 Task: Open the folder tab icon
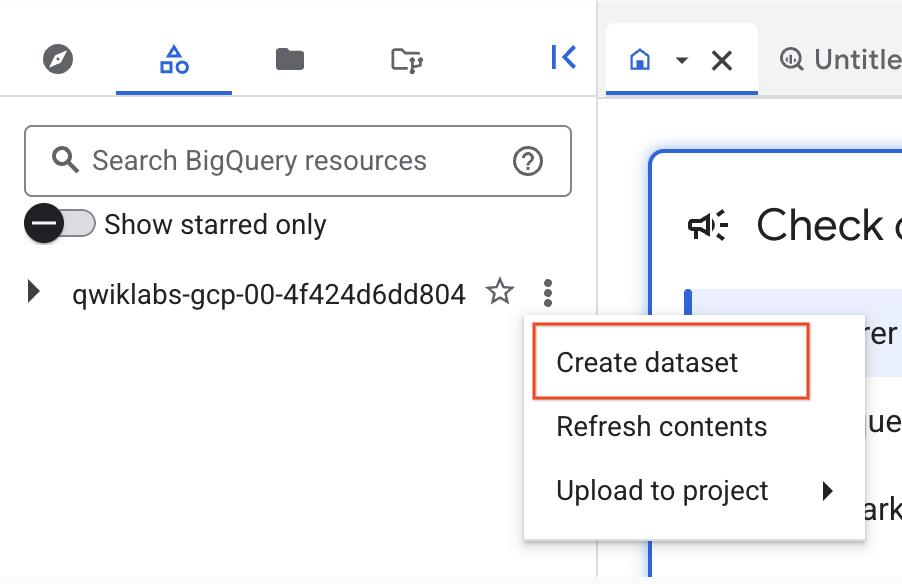point(290,59)
